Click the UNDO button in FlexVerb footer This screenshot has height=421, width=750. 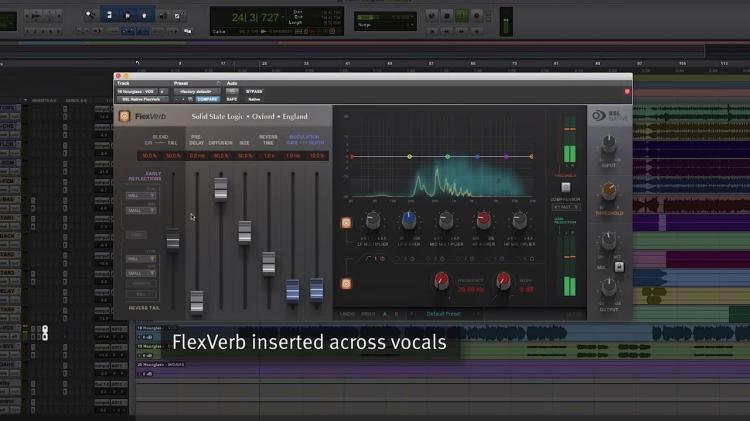[x=347, y=314]
